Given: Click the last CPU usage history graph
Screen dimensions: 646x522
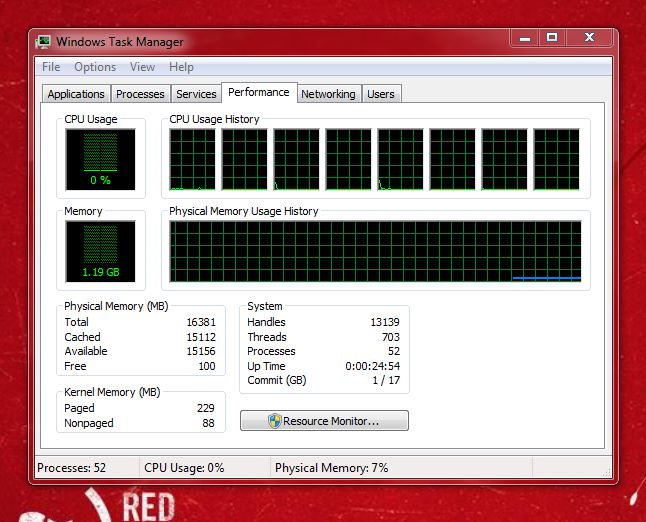Looking at the screenshot, I should point(556,159).
